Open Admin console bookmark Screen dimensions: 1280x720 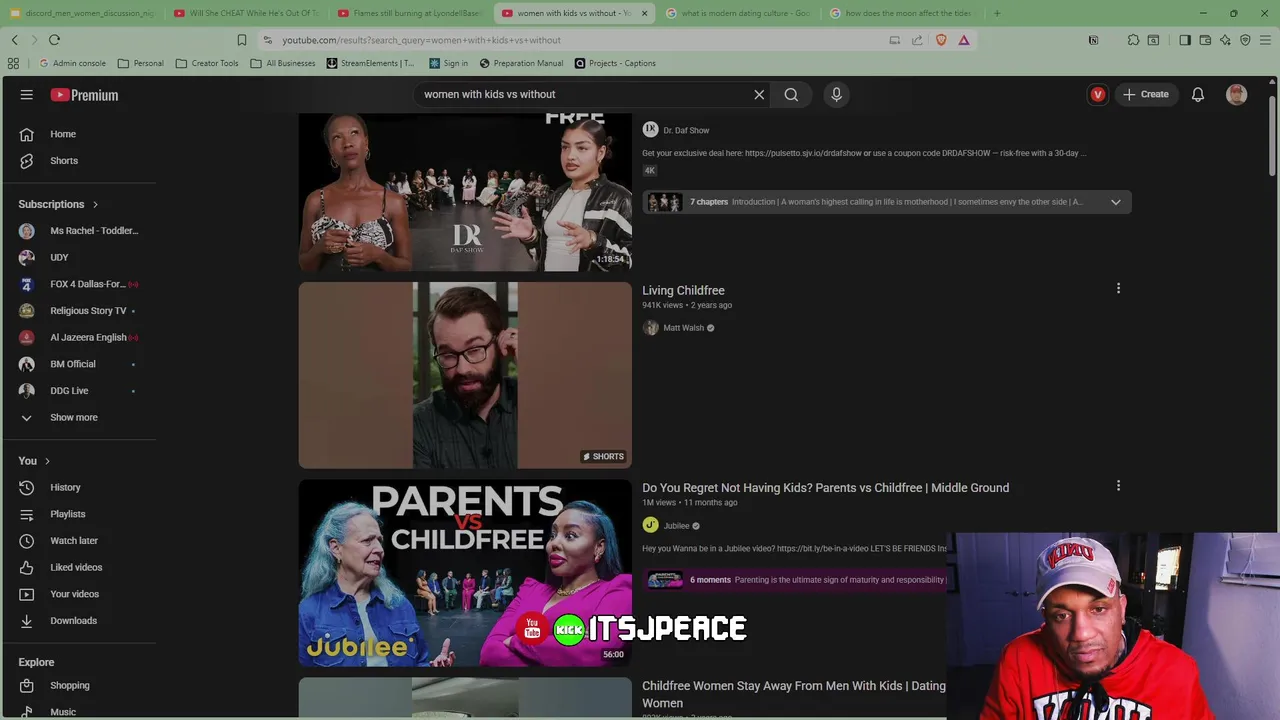pyautogui.click(x=71, y=63)
